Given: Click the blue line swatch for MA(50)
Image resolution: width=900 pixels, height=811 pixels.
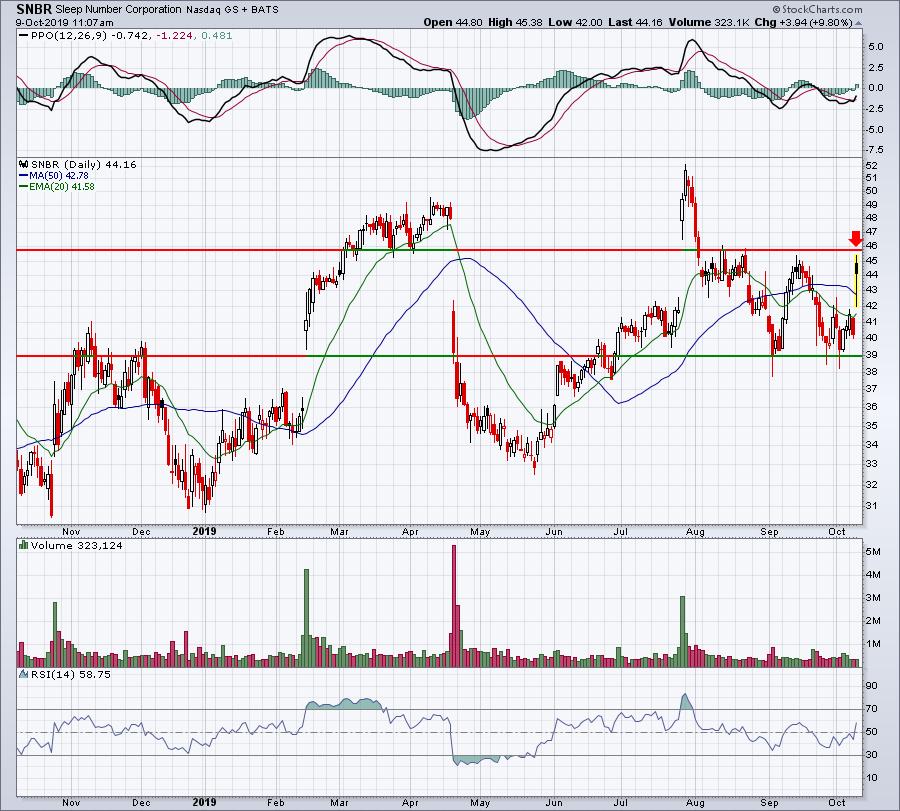Looking at the screenshot, I should click(x=24, y=176).
